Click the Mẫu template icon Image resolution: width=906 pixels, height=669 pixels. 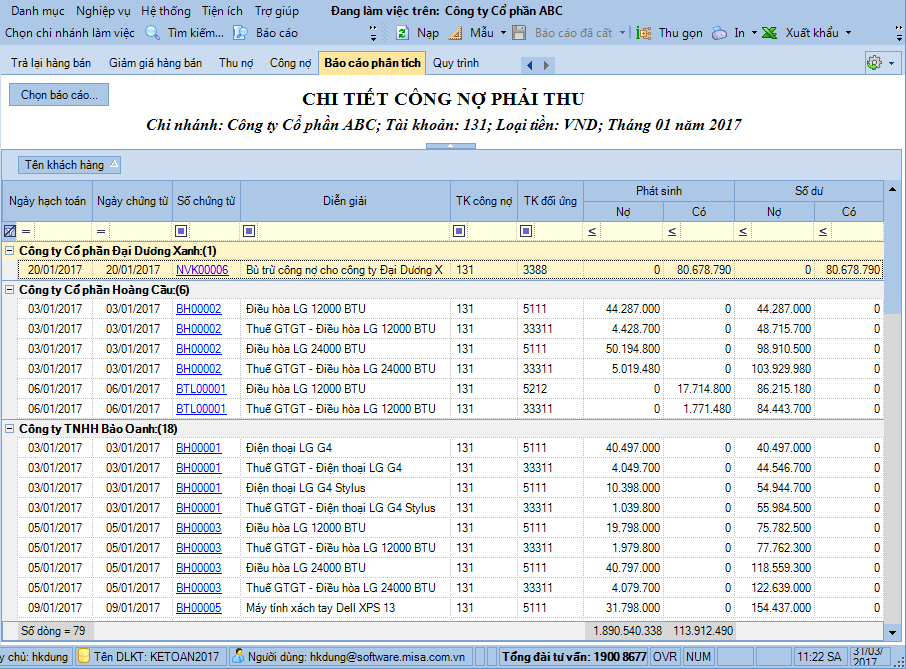455,33
